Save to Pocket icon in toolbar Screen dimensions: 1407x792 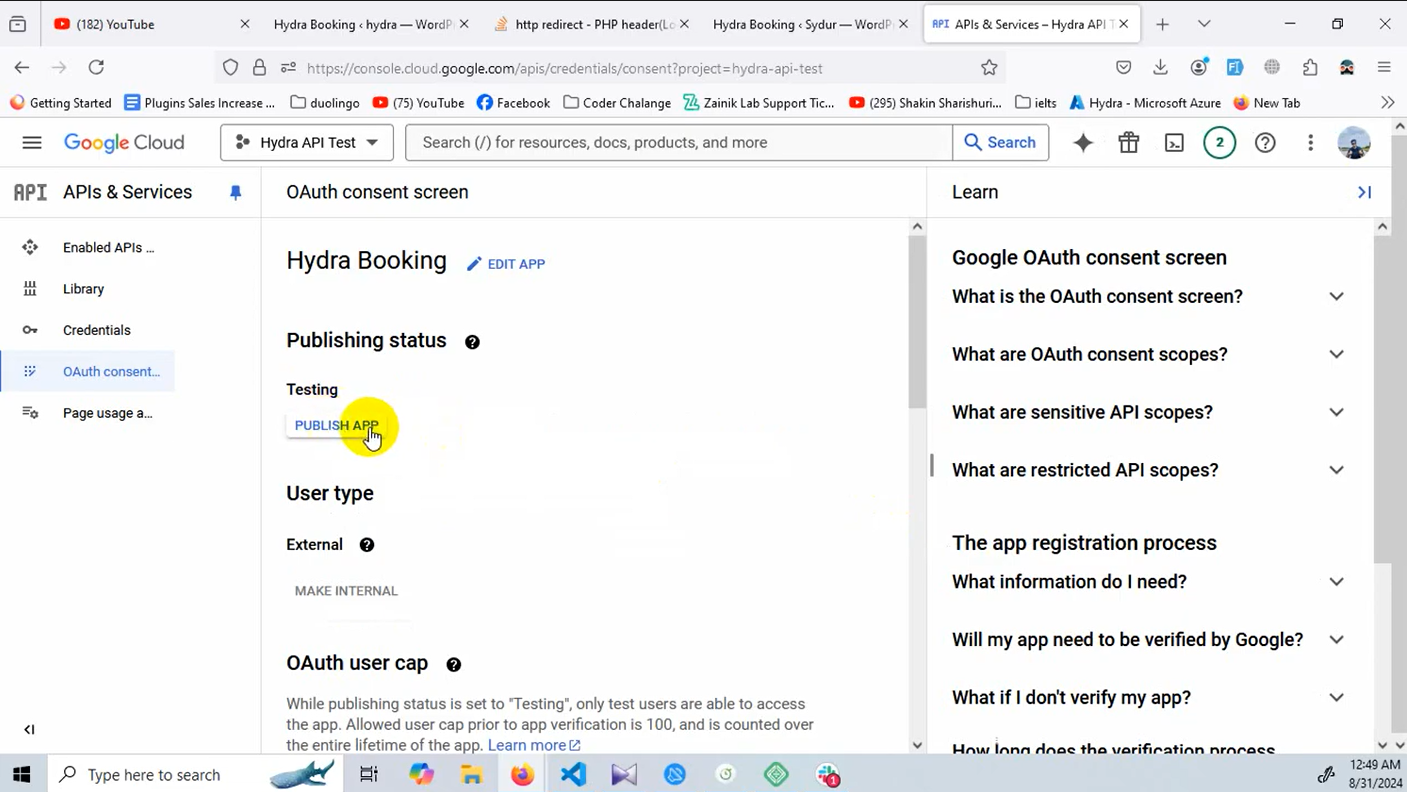1123,67
